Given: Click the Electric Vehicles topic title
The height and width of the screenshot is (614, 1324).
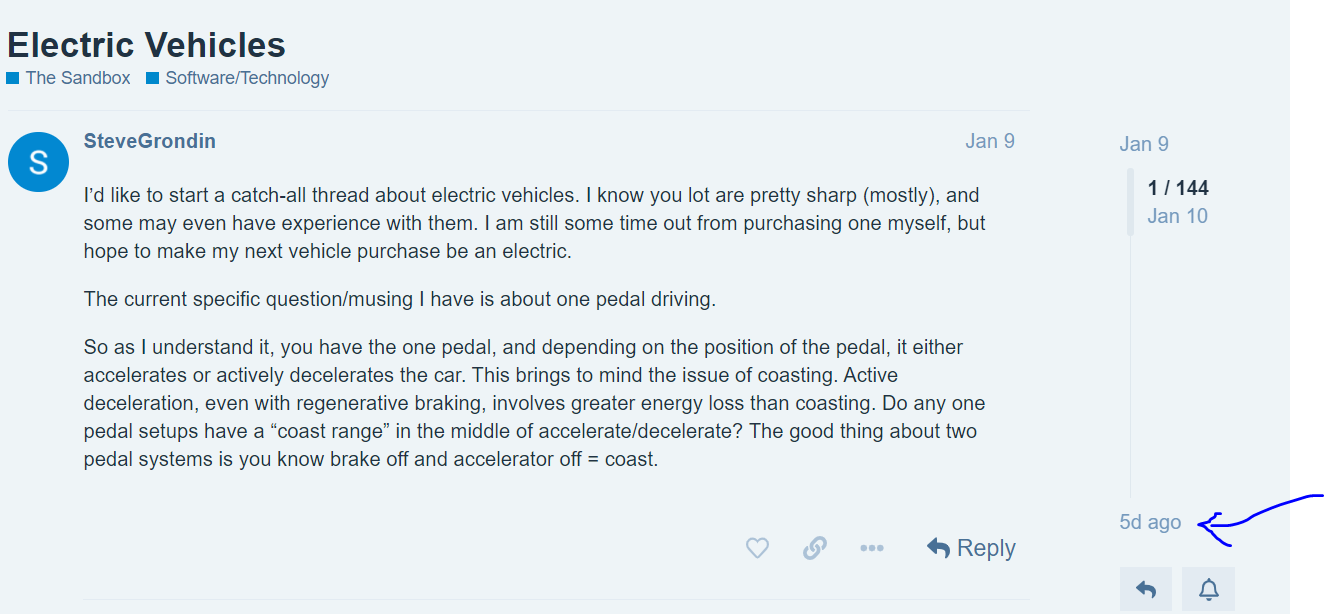Looking at the screenshot, I should [146, 45].
